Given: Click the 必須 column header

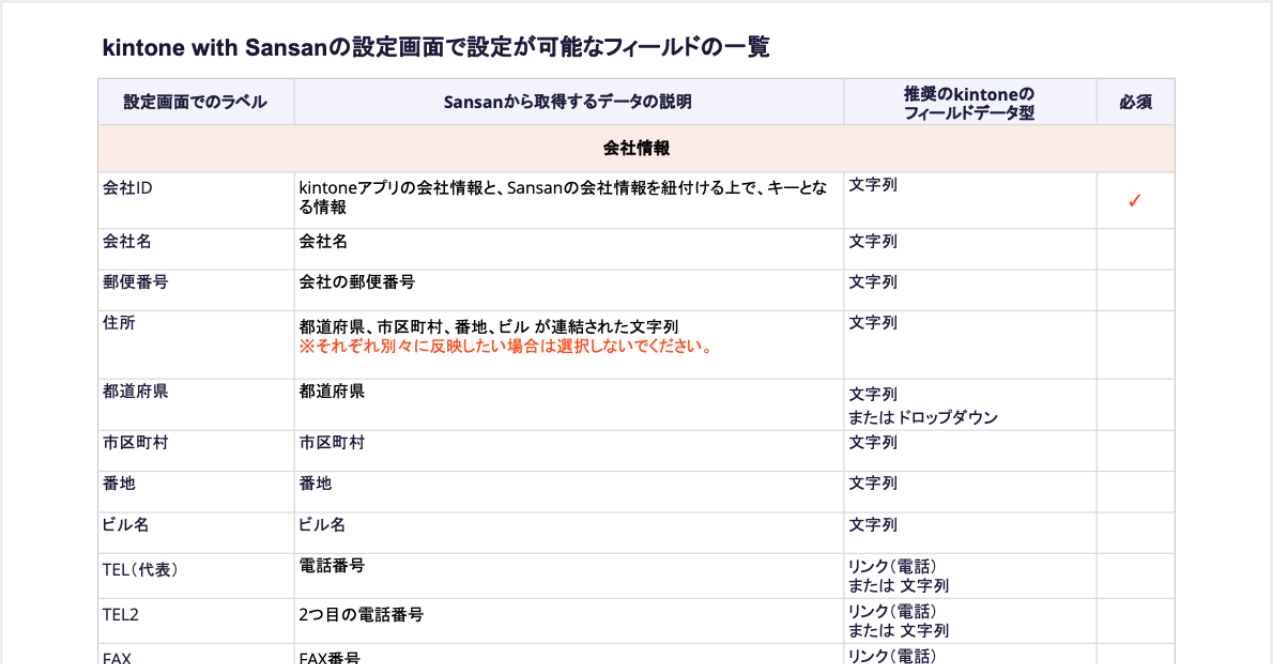Looking at the screenshot, I should pyautogui.click(x=1135, y=102).
